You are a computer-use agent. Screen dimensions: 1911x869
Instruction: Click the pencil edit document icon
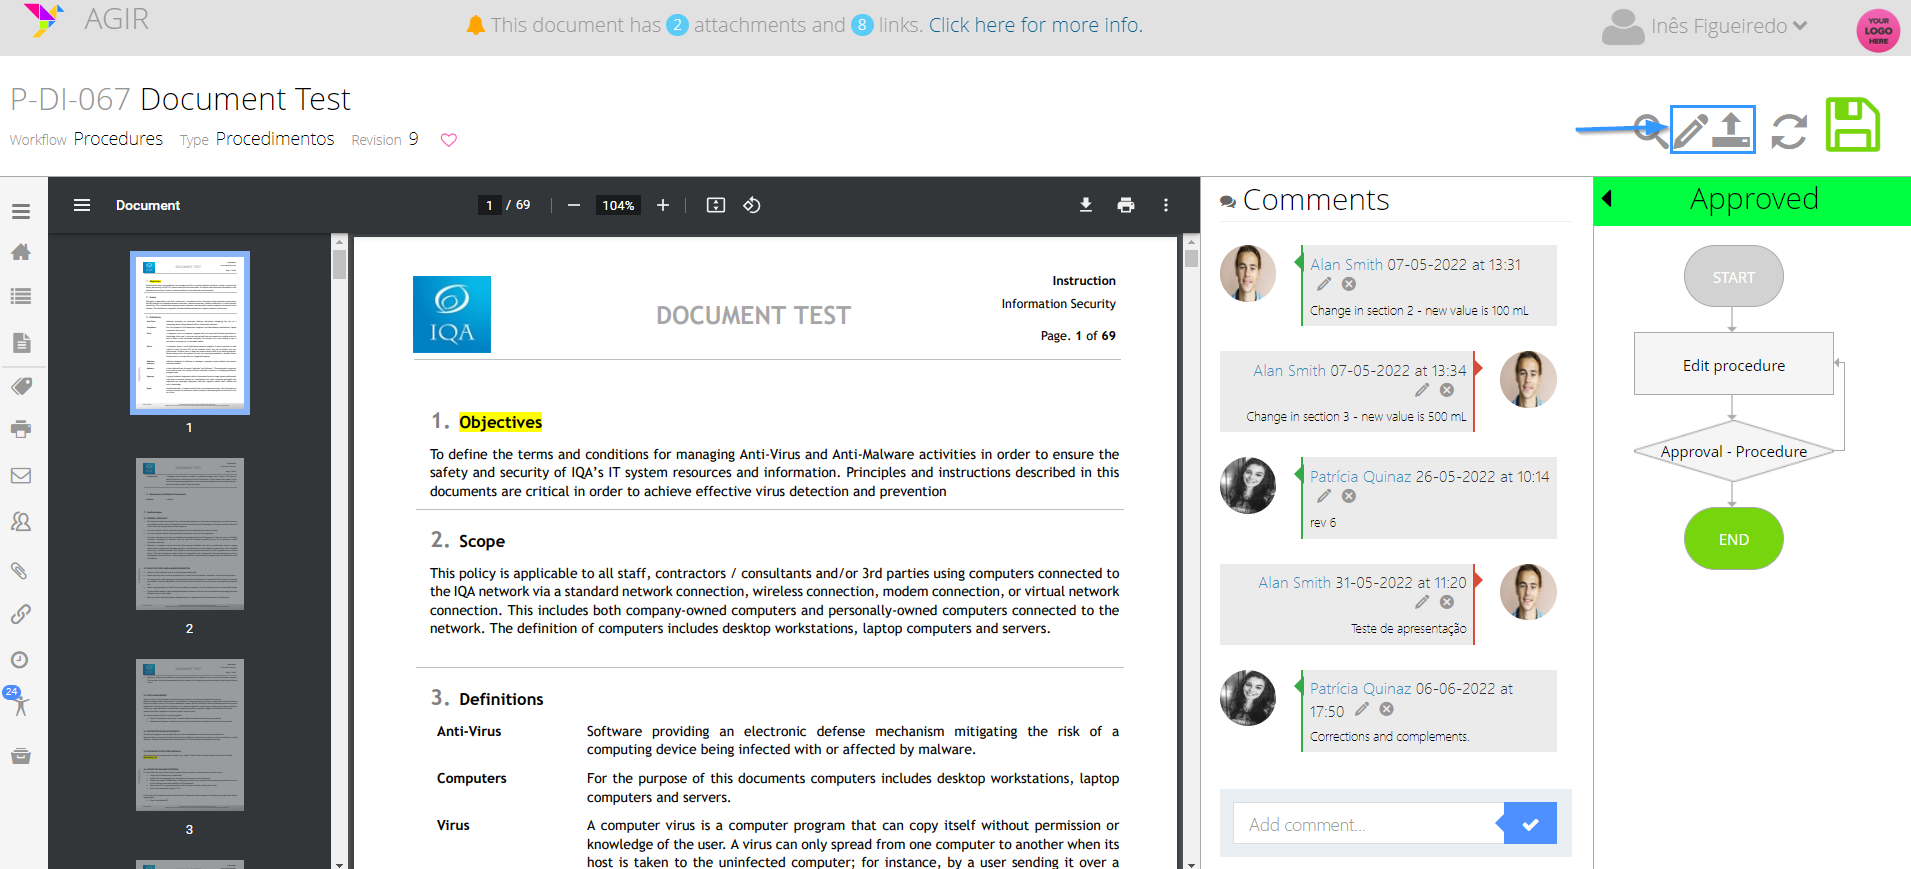pos(1691,130)
